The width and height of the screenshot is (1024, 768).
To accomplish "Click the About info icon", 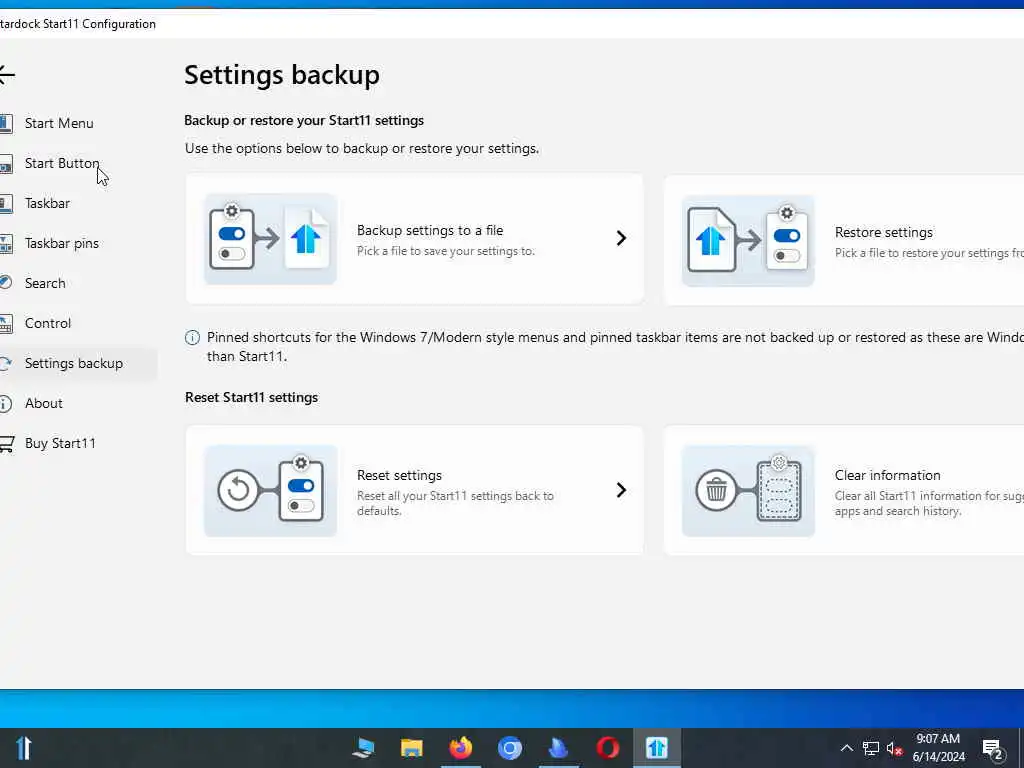I will point(5,404).
